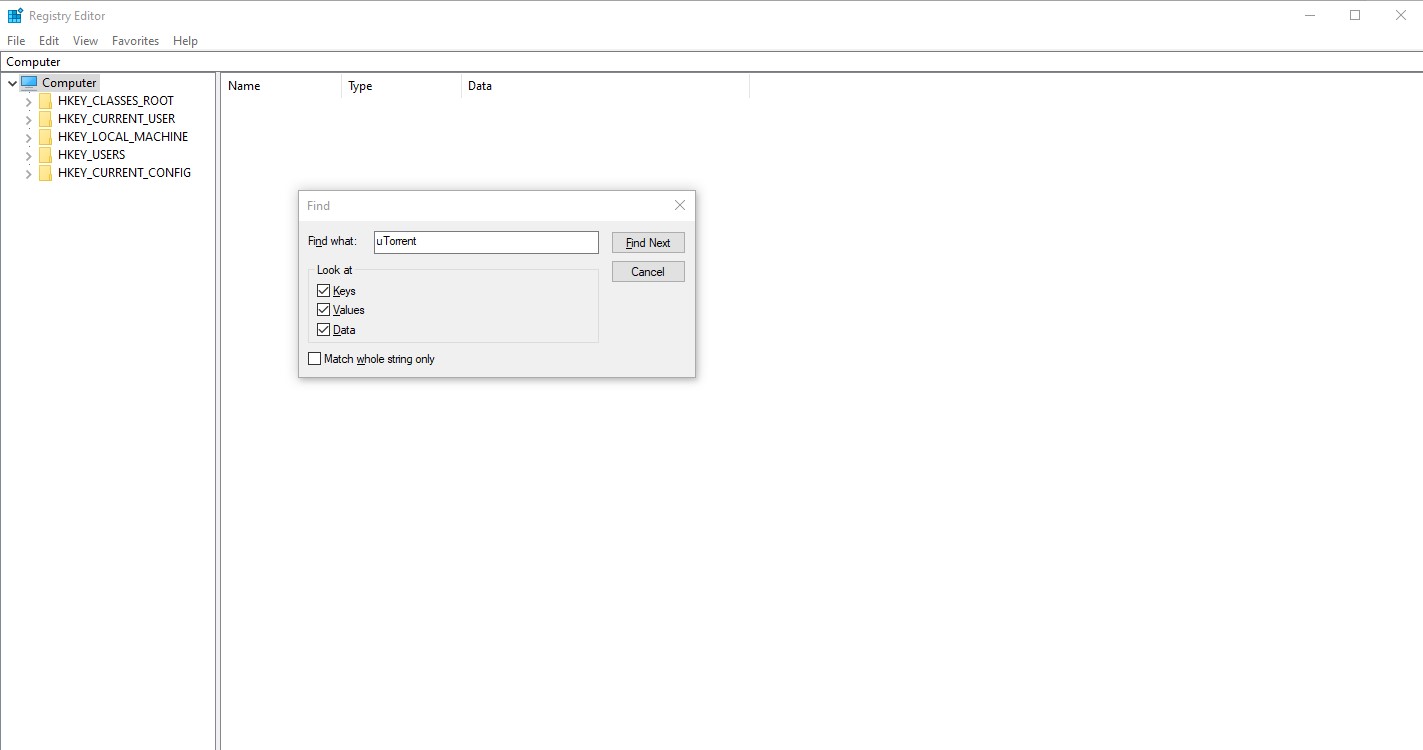Click the Cancel button in Find dialog
The height and width of the screenshot is (750, 1423).
click(x=648, y=272)
